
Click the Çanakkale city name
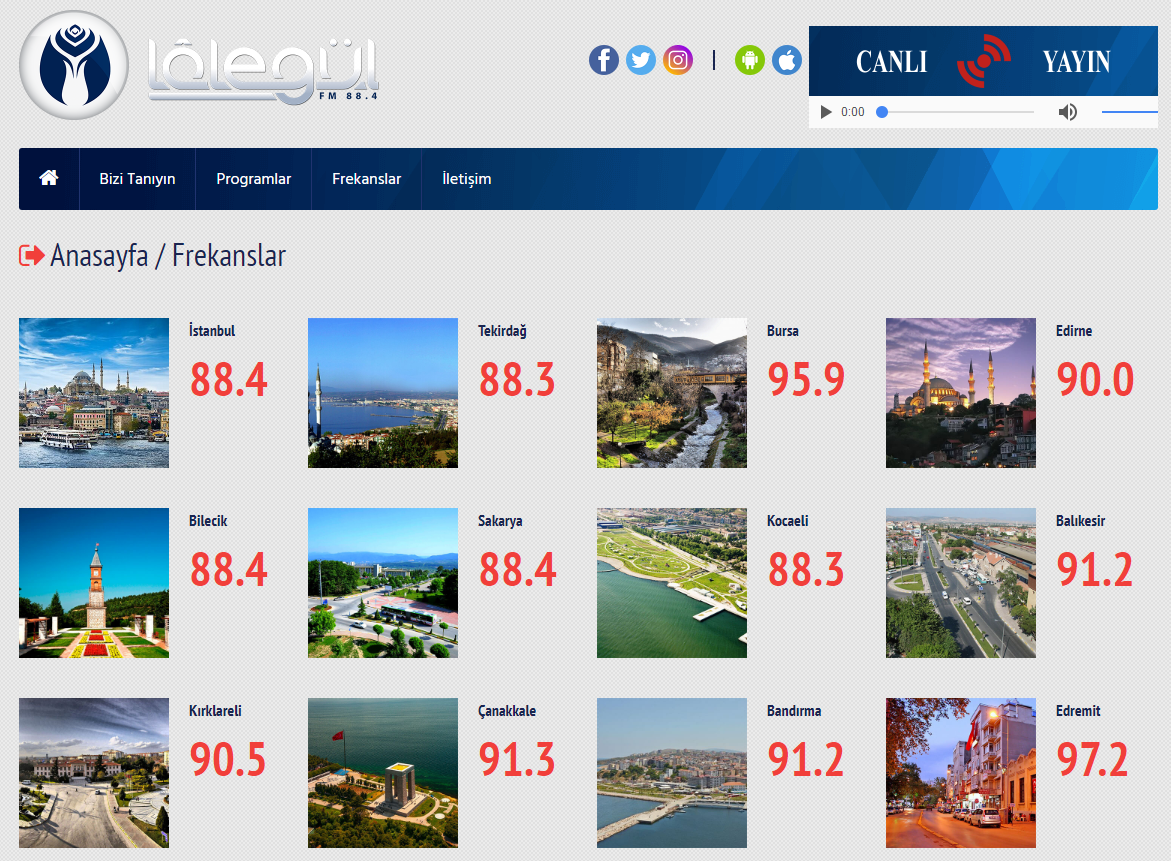click(x=507, y=711)
